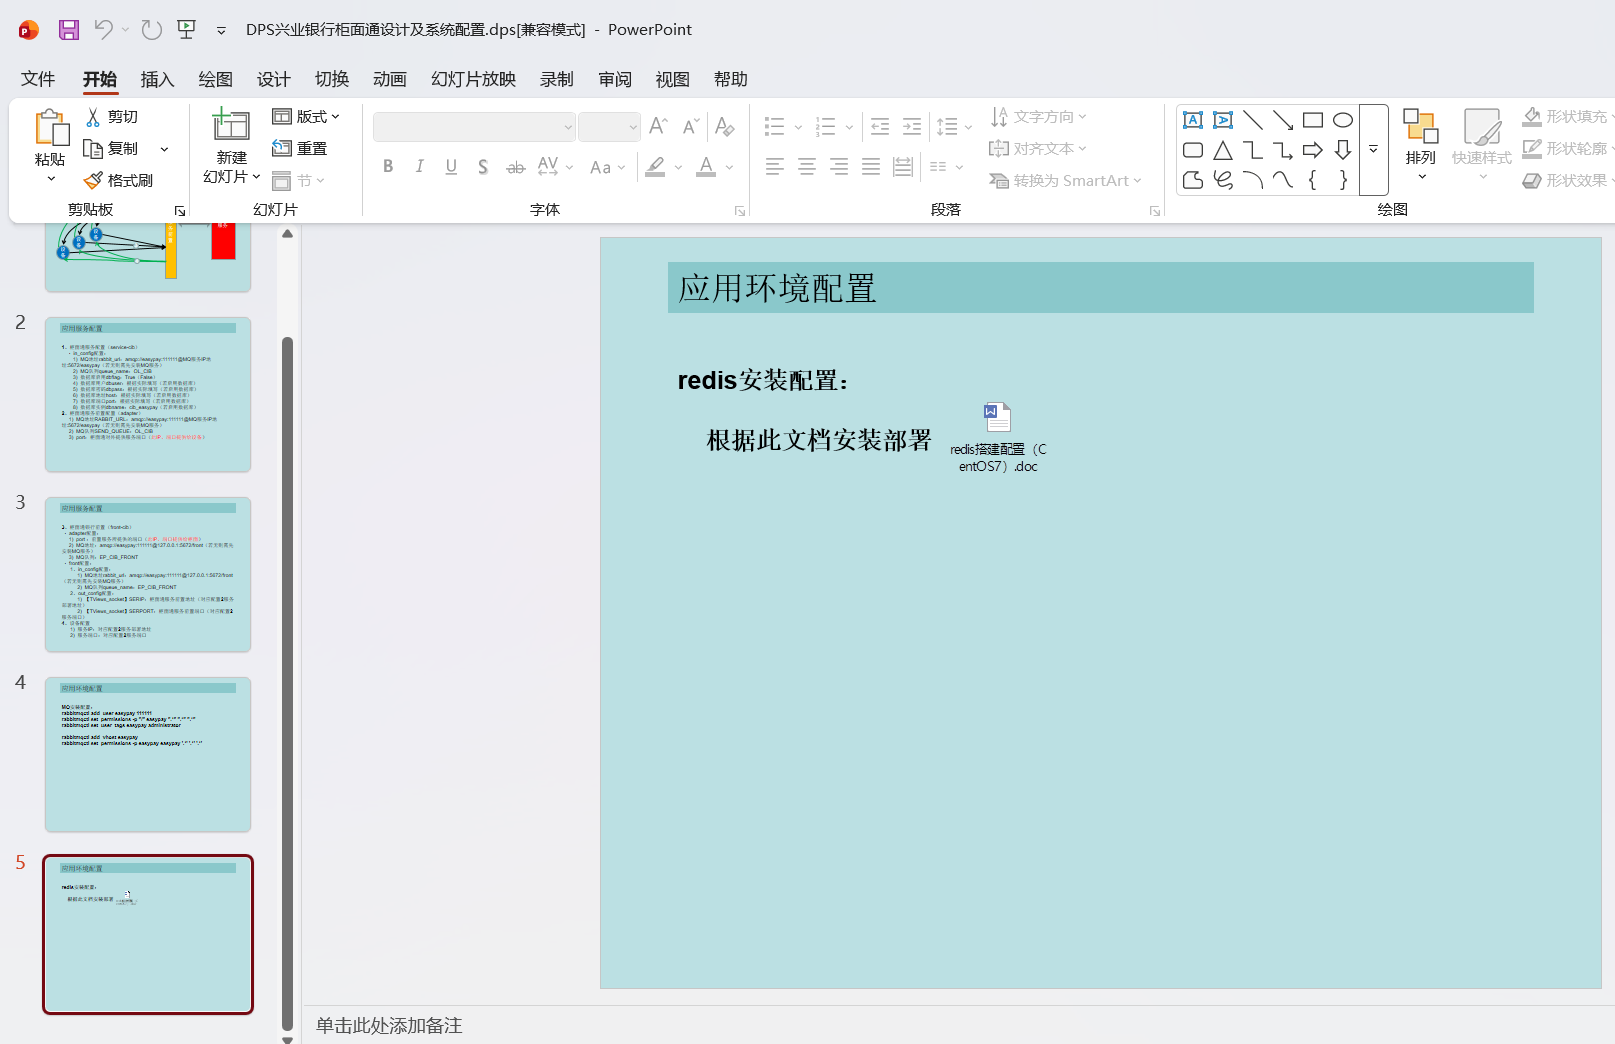Select slide 2 thumbnail

tap(148, 394)
